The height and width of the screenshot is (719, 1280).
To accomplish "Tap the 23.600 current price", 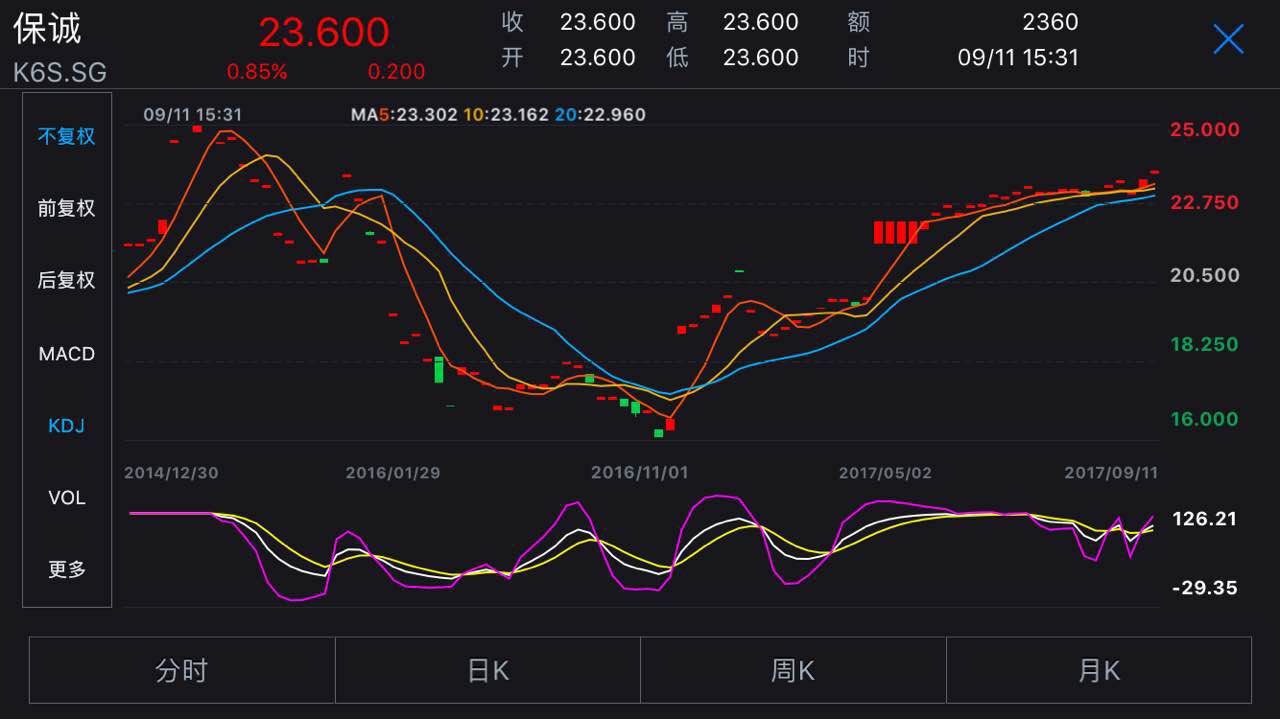I will click(x=324, y=32).
